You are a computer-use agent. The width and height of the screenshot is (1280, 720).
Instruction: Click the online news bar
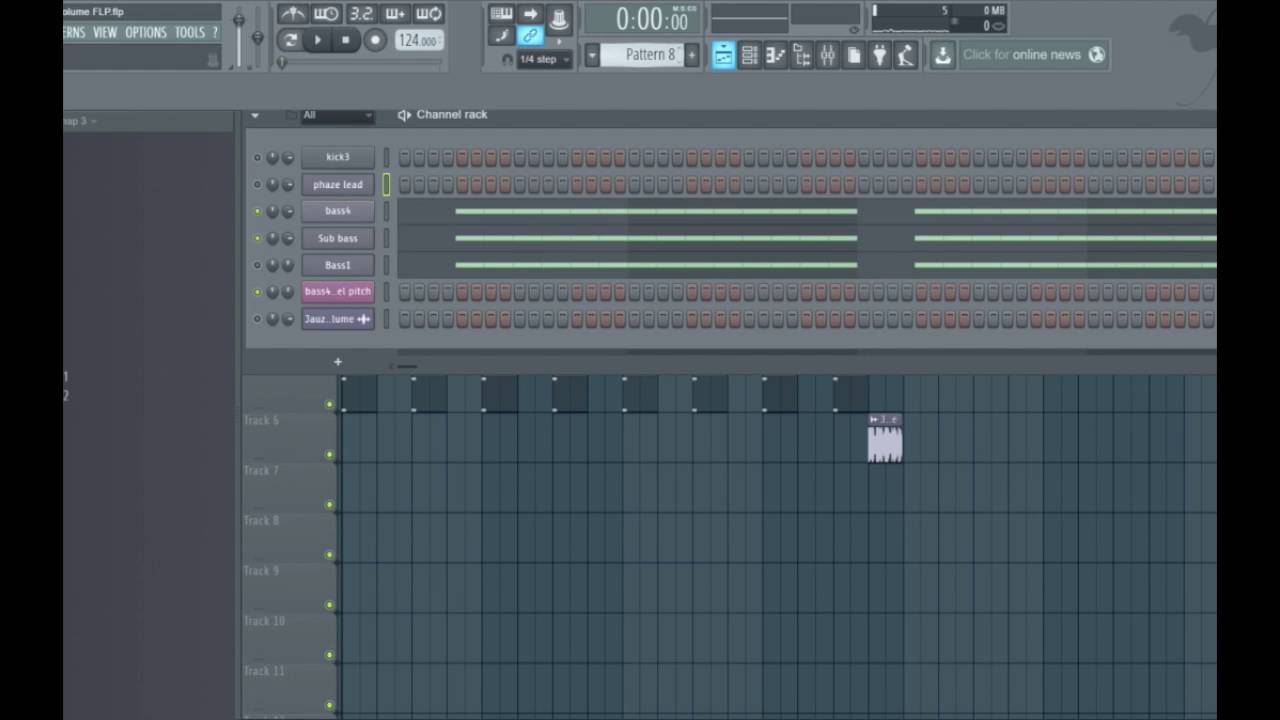click(1033, 55)
